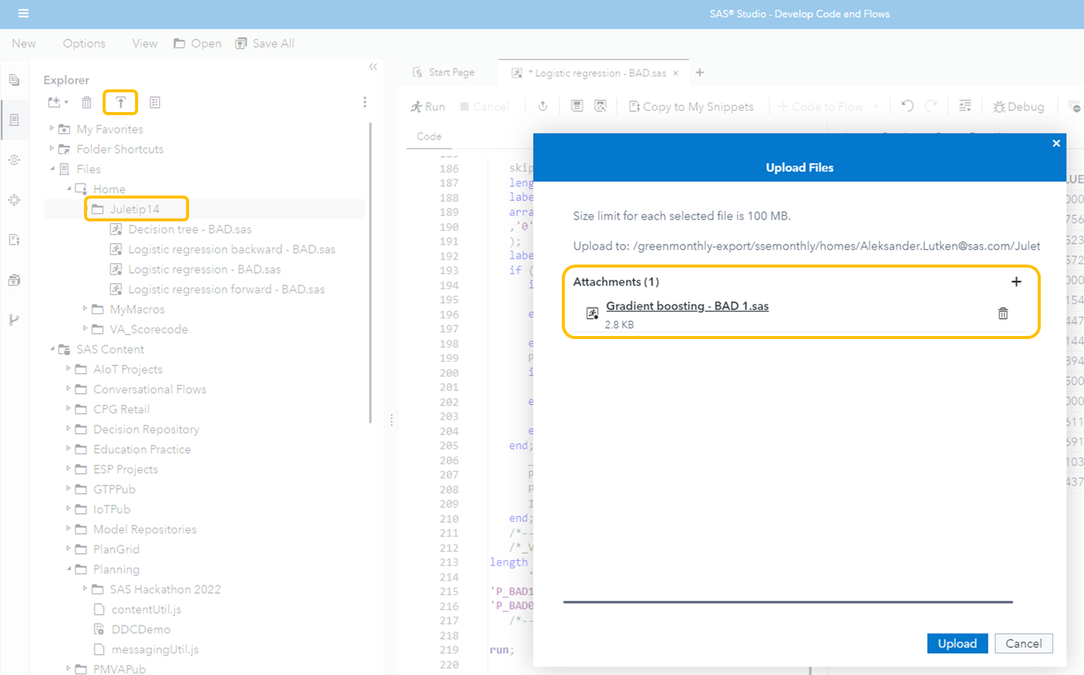Screen dimensions: 1084x675
Task: Click the Explorer more options kebab icon
Action: click(x=365, y=102)
